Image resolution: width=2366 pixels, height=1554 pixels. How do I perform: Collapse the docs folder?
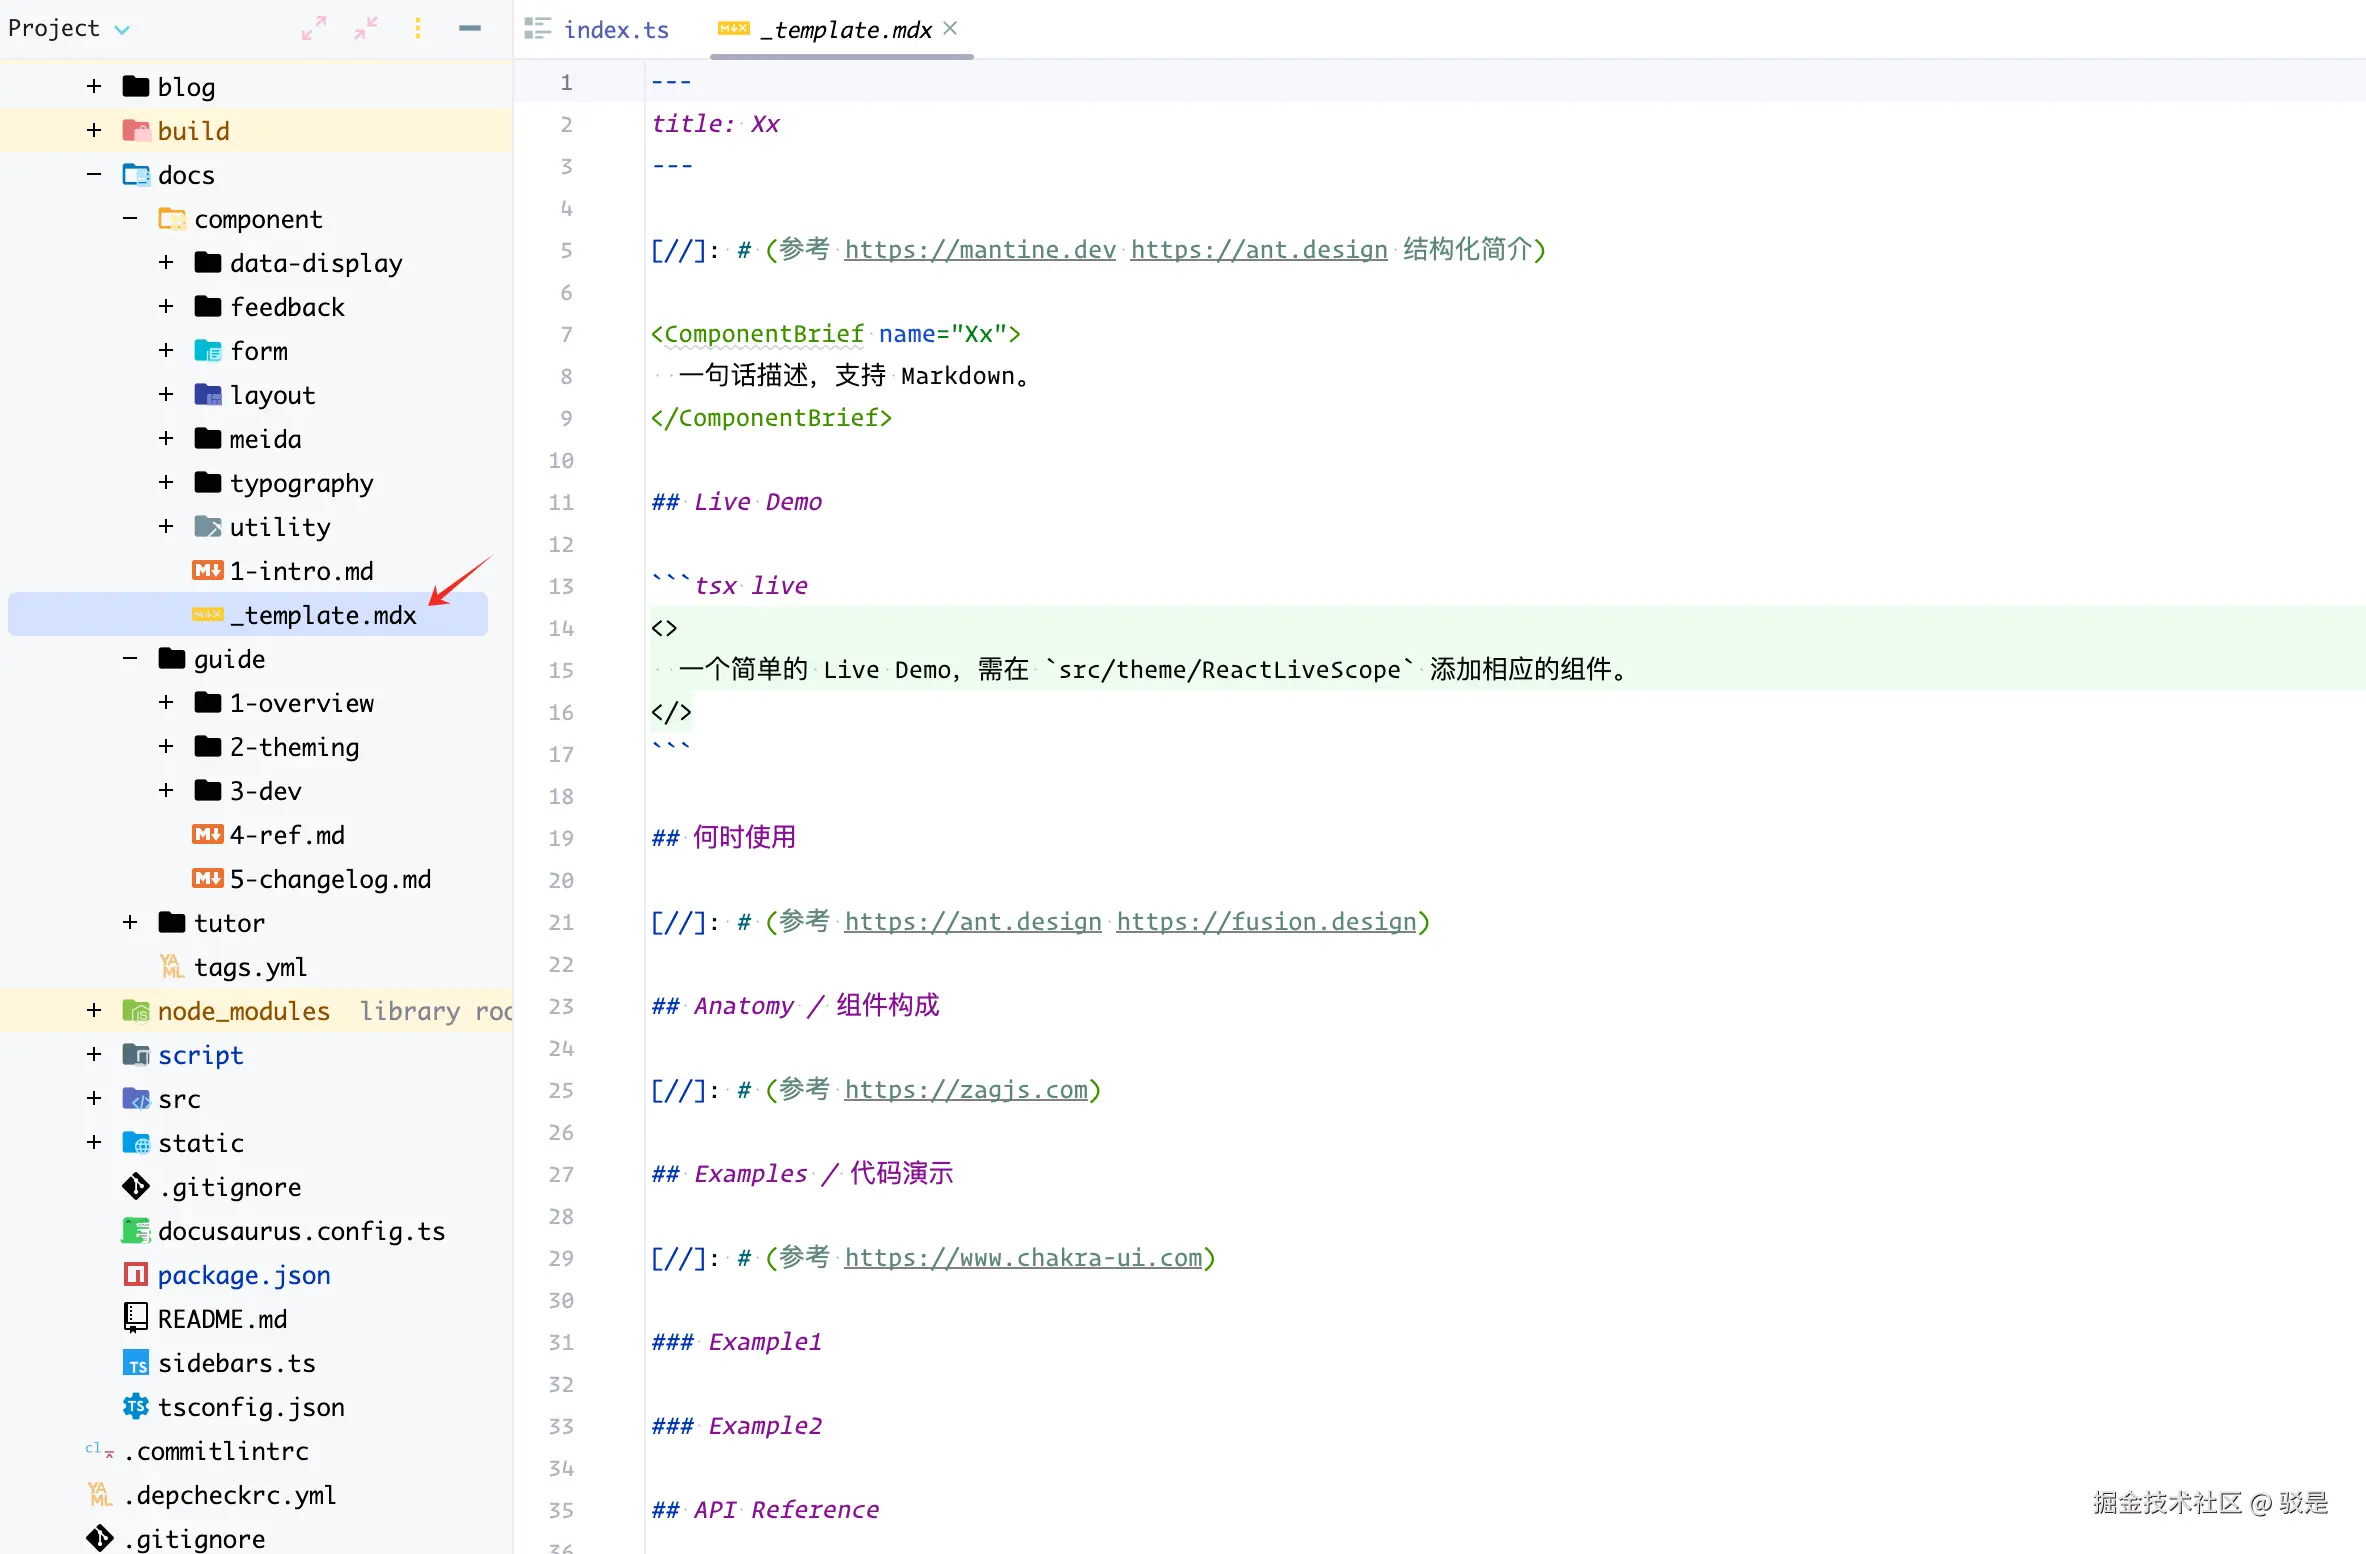click(94, 175)
